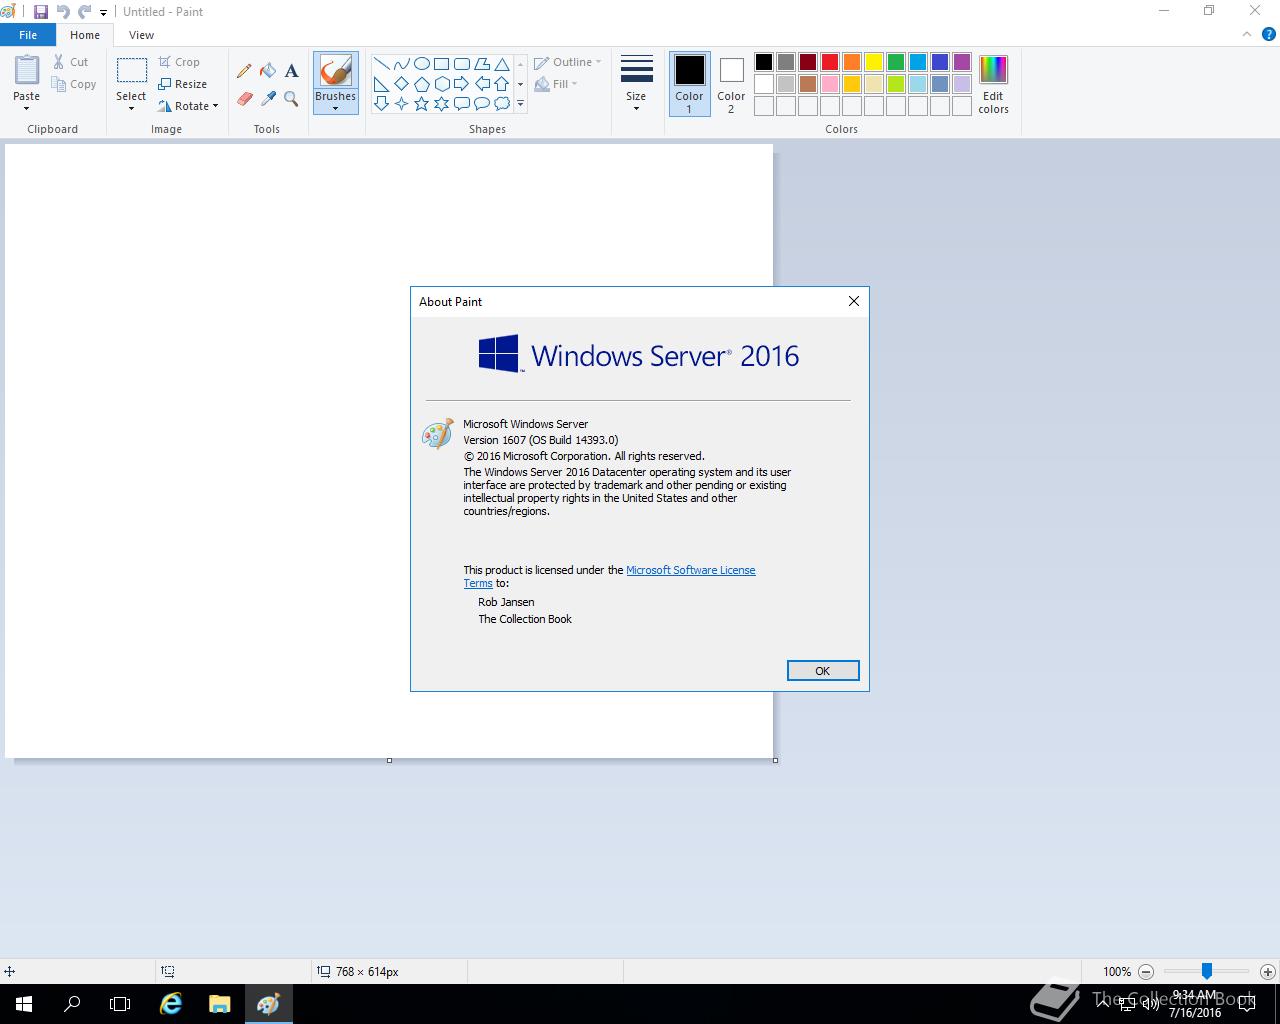The image size is (1280, 1024).
Task: Select the Color 2 box
Action: point(731,84)
